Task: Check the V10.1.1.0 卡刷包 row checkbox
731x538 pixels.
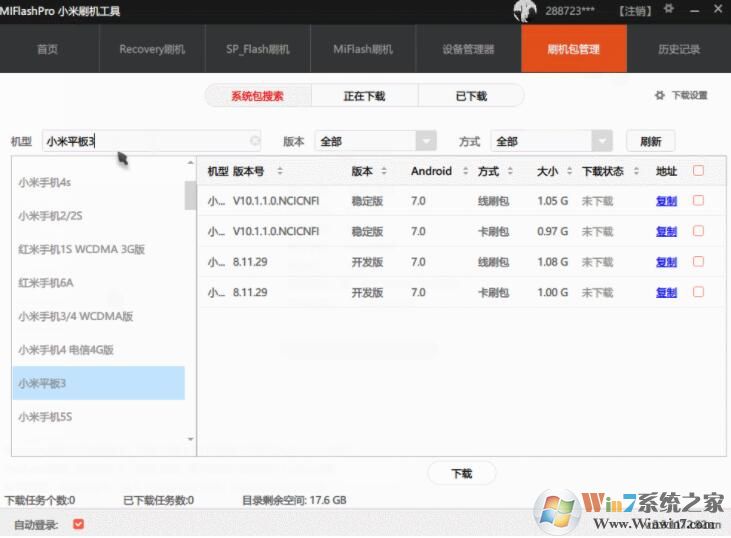Action: (698, 231)
